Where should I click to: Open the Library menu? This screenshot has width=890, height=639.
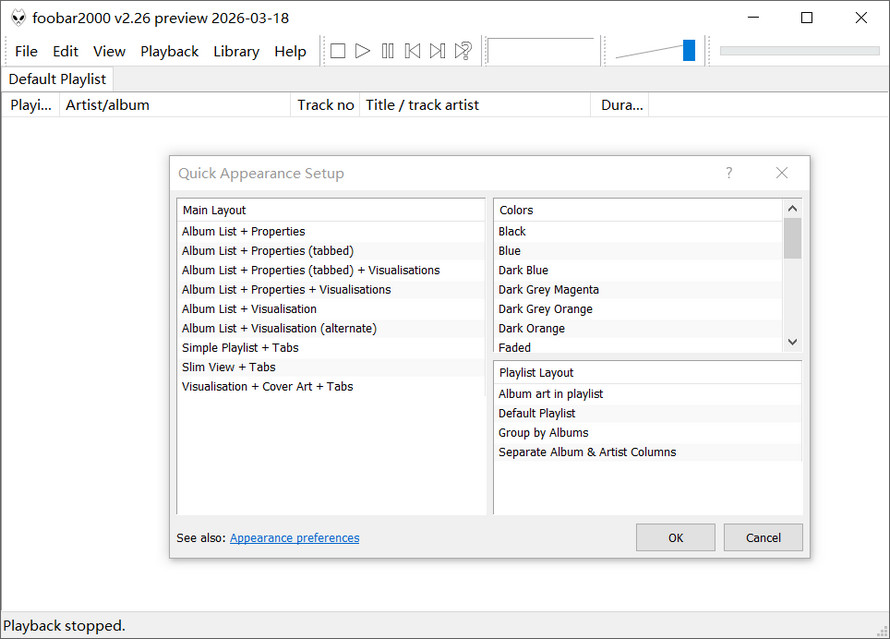click(236, 51)
